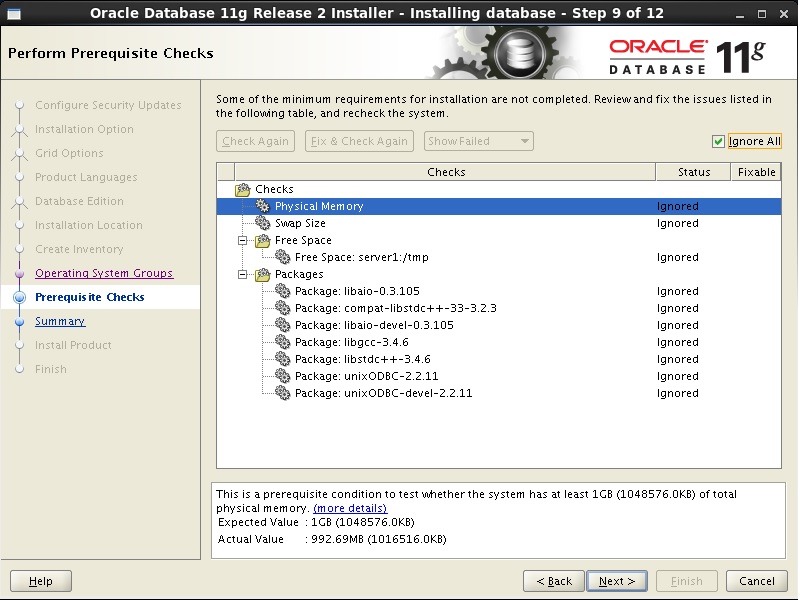Click the Expected Value 1GB text
Image resolution: width=800 pixels, height=600 pixels.
pos(363,522)
